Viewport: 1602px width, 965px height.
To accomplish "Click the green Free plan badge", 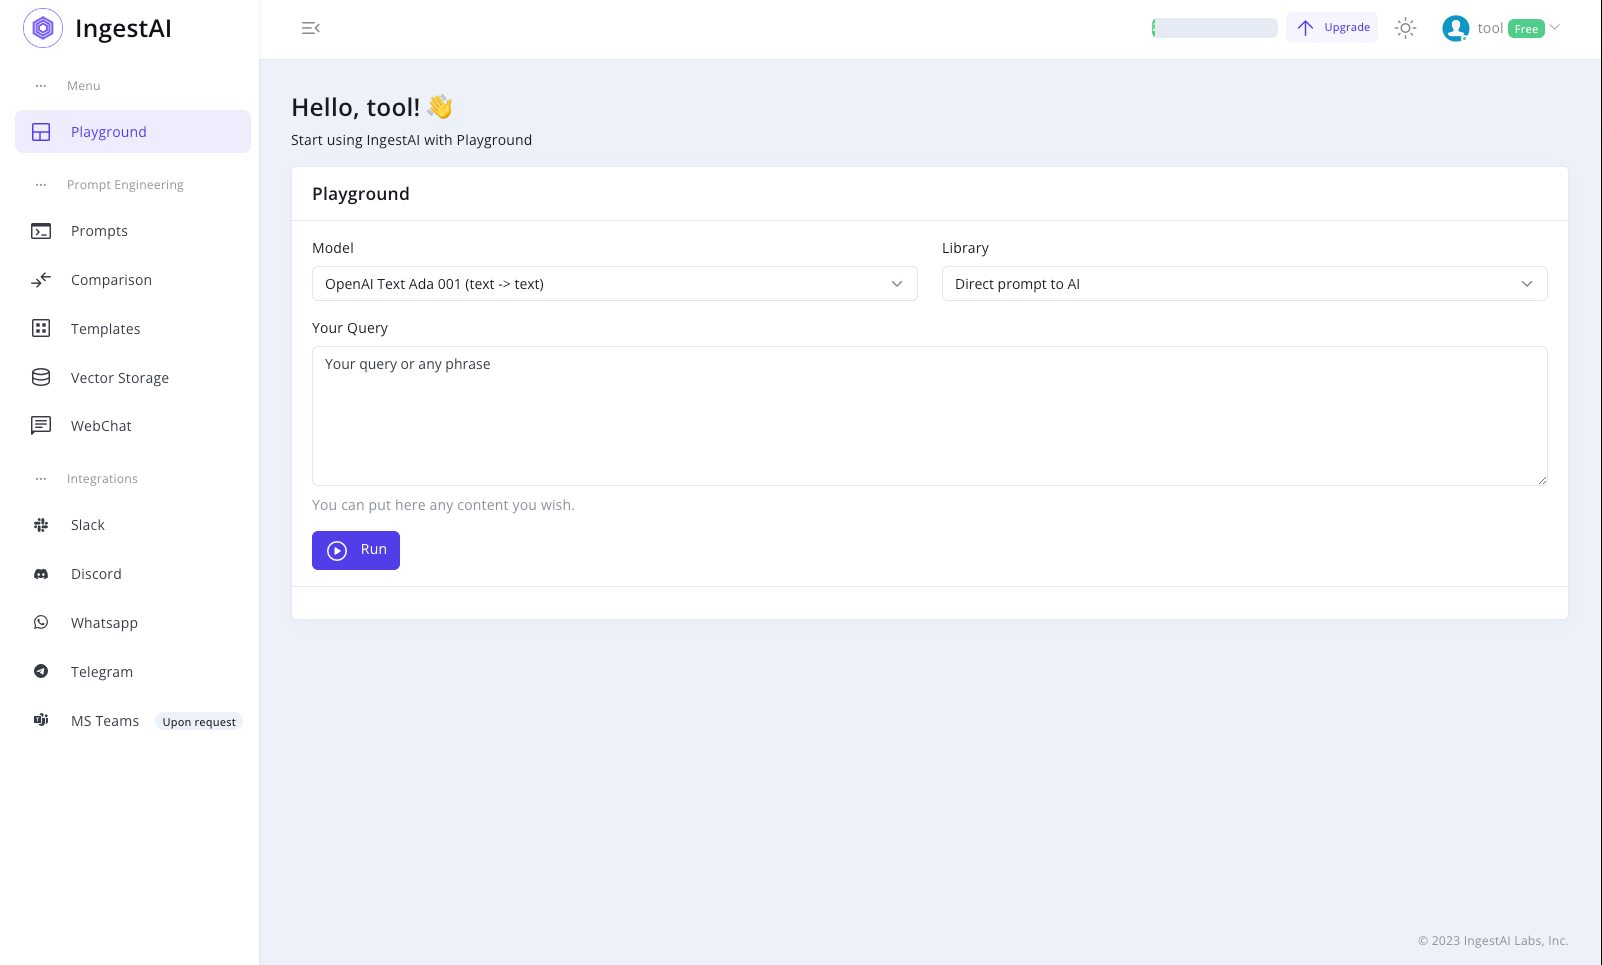I will tap(1526, 29).
